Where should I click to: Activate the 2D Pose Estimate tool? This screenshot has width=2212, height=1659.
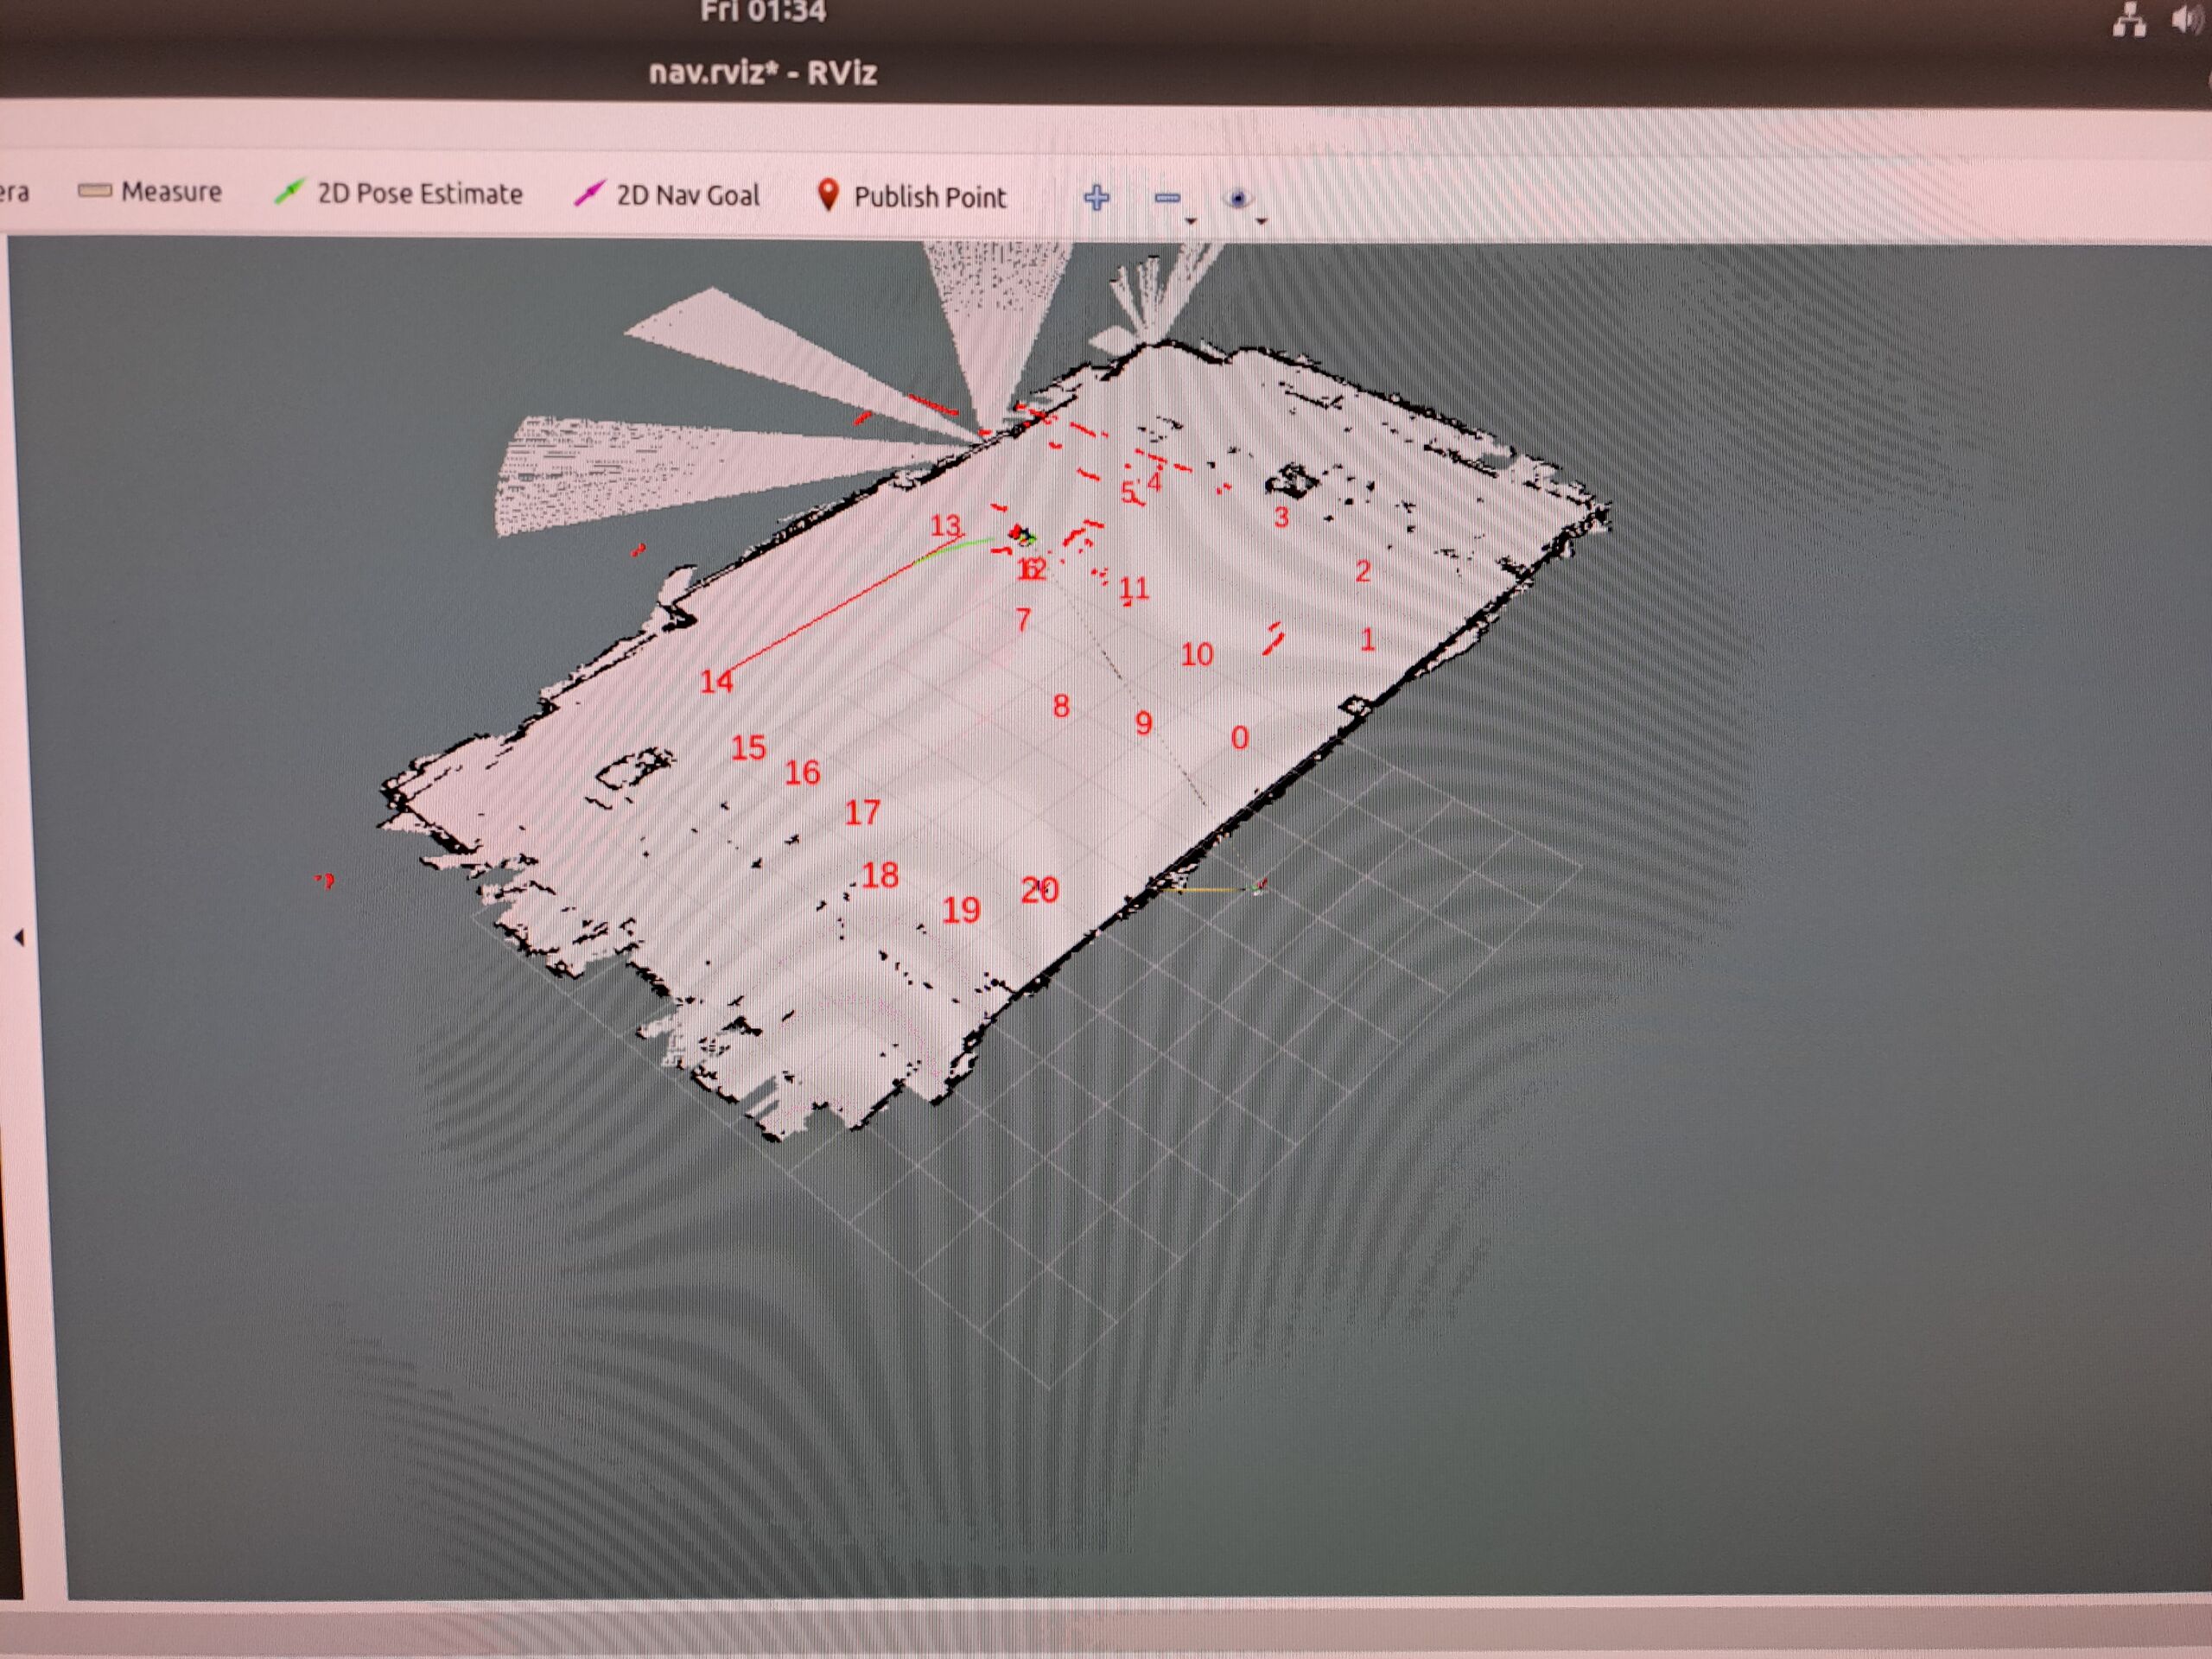tap(399, 193)
